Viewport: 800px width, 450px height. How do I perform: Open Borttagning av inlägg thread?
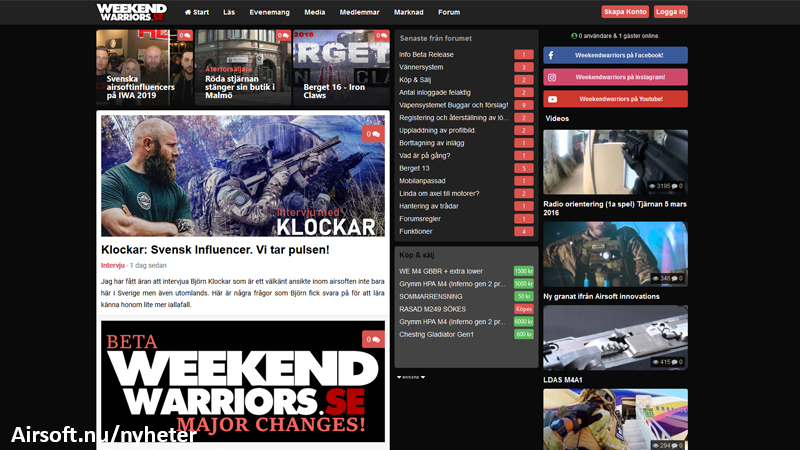[x=432, y=143]
